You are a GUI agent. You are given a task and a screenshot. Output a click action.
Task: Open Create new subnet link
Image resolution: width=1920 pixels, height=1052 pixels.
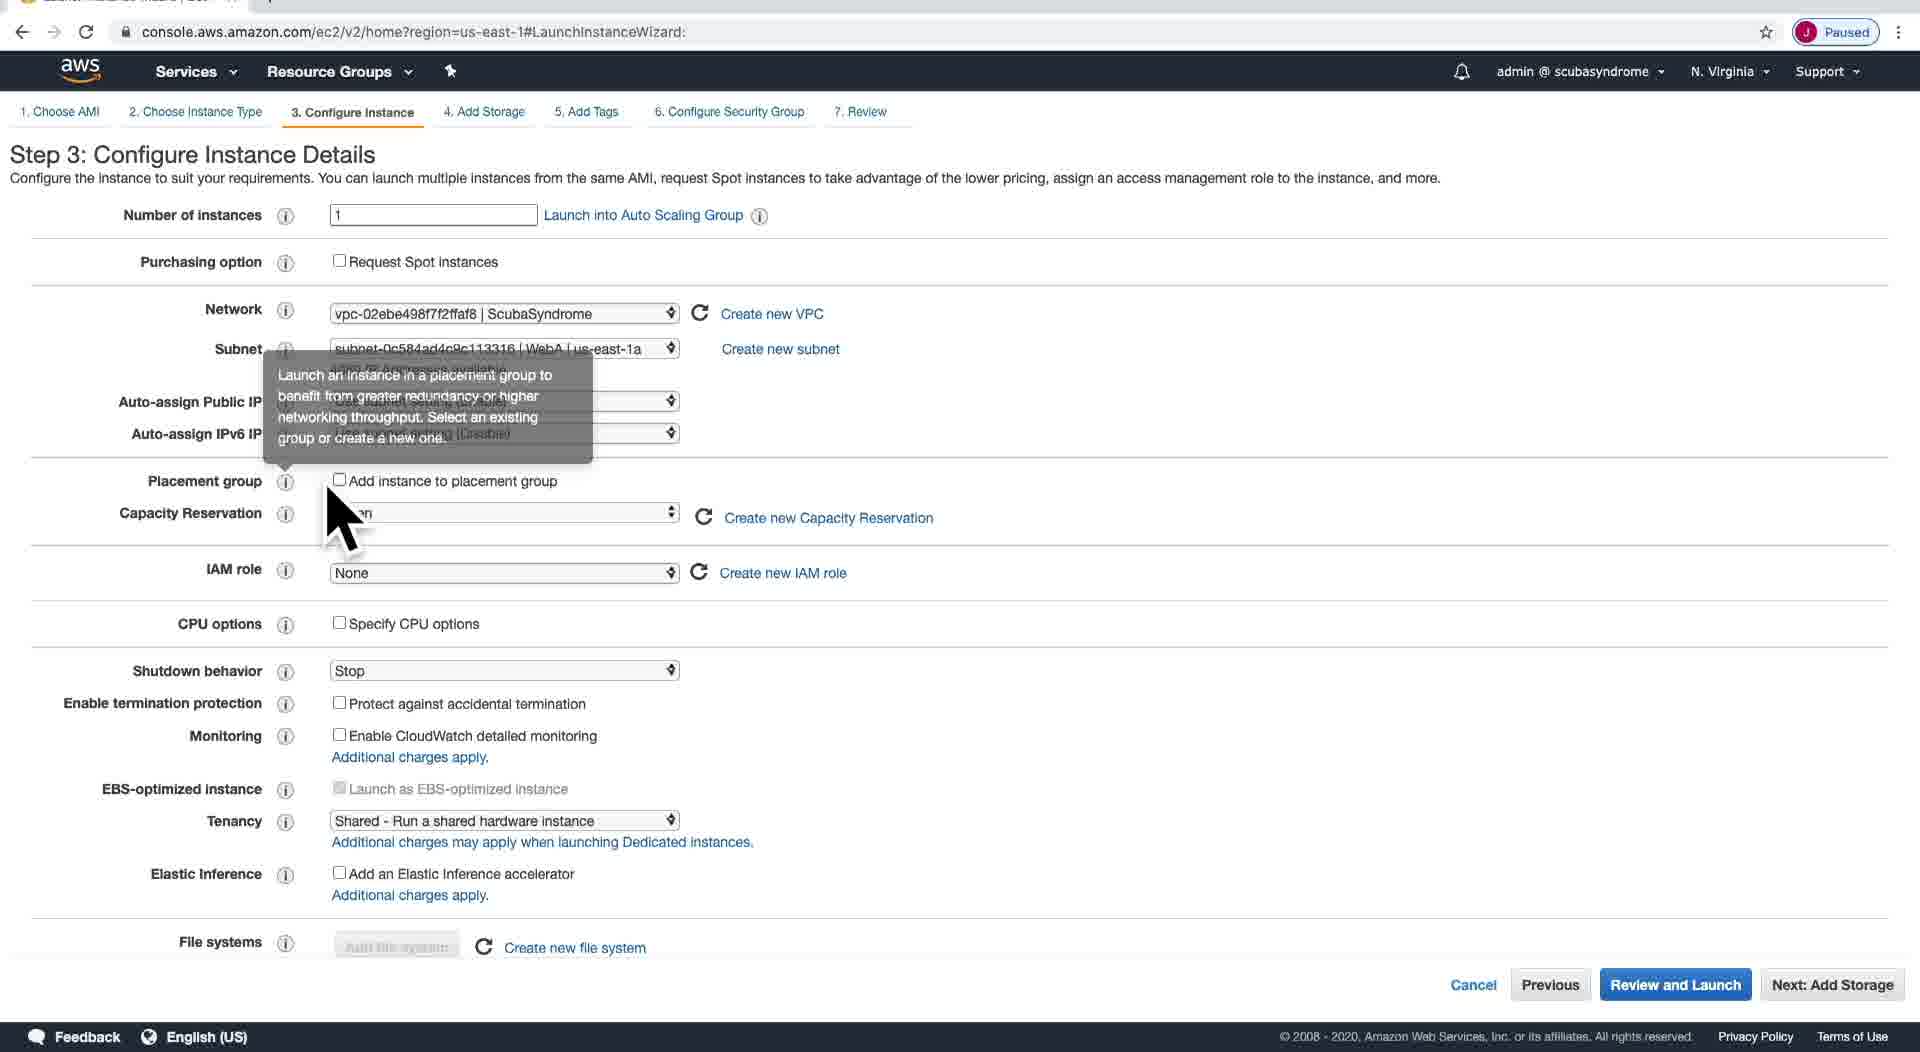(x=780, y=349)
